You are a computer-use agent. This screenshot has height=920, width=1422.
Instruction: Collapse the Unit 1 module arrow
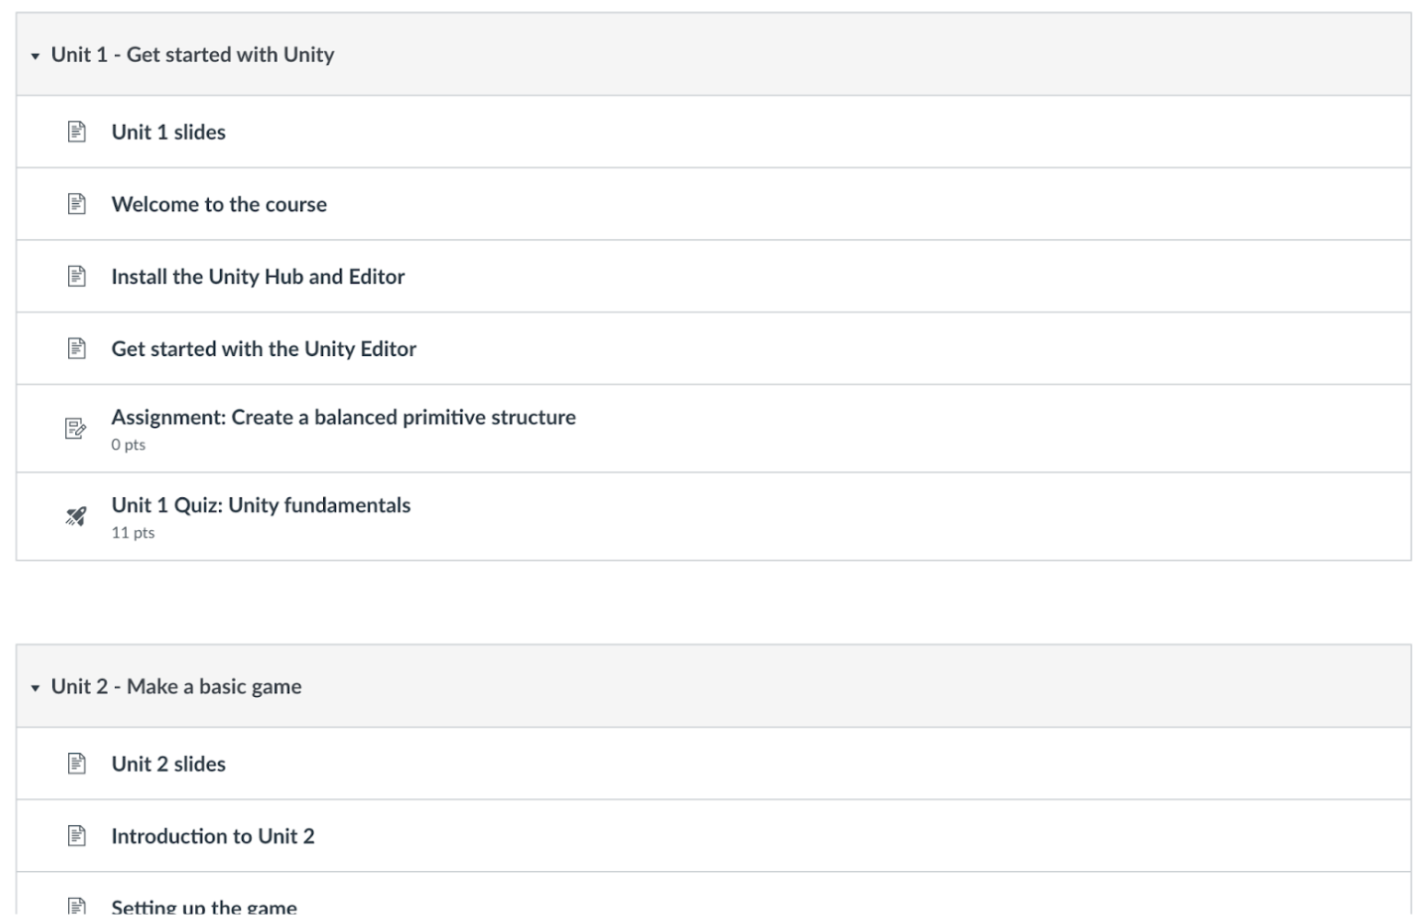35,56
